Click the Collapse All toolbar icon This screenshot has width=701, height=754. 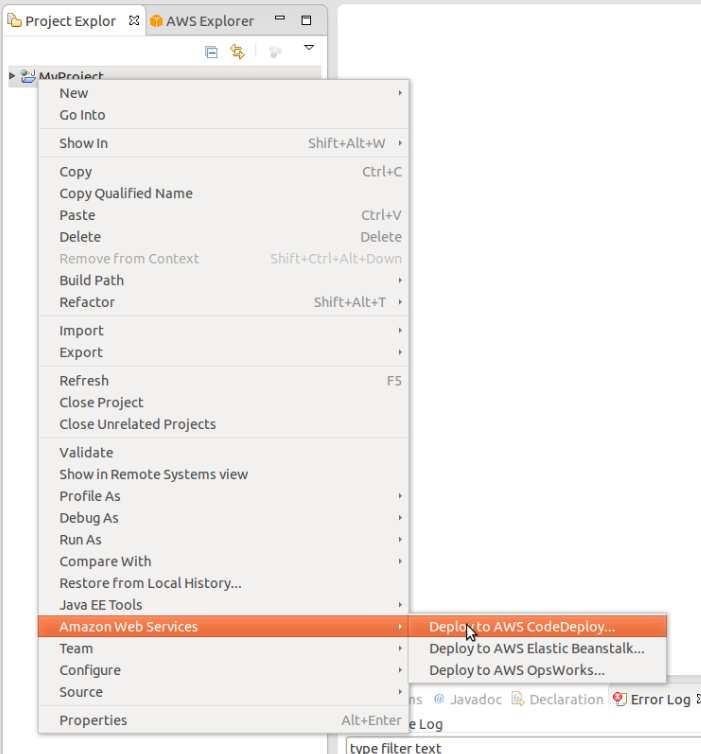[211, 51]
